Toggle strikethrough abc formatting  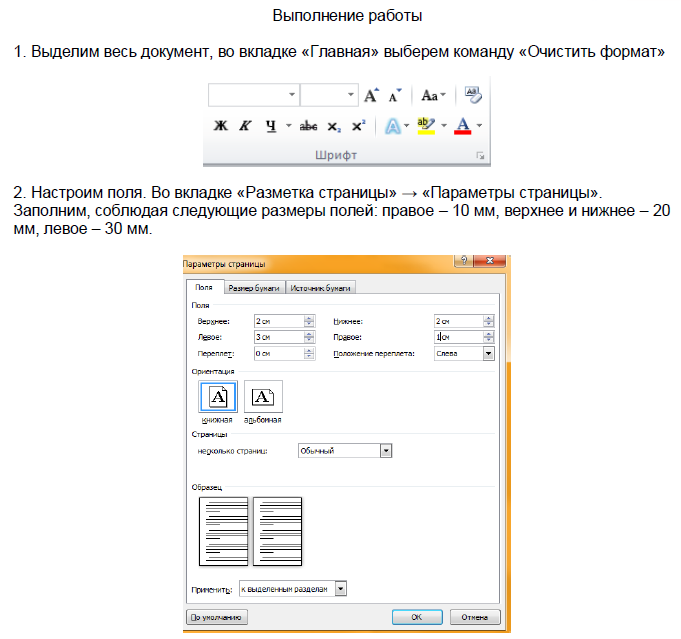(x=309, y=126)
